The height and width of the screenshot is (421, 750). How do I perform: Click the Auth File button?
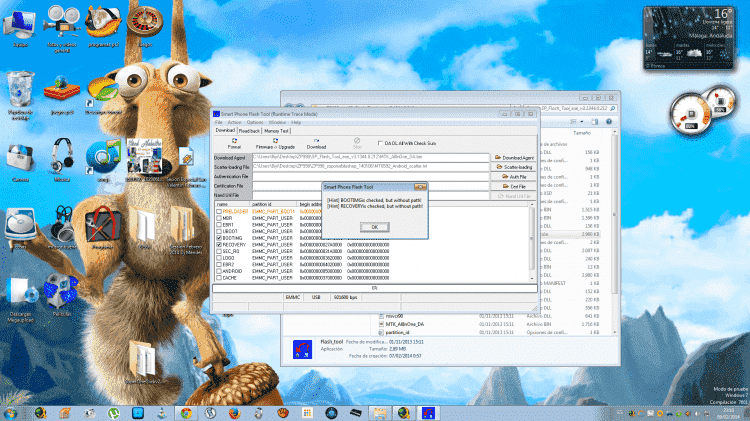click(x=514, y=177)
